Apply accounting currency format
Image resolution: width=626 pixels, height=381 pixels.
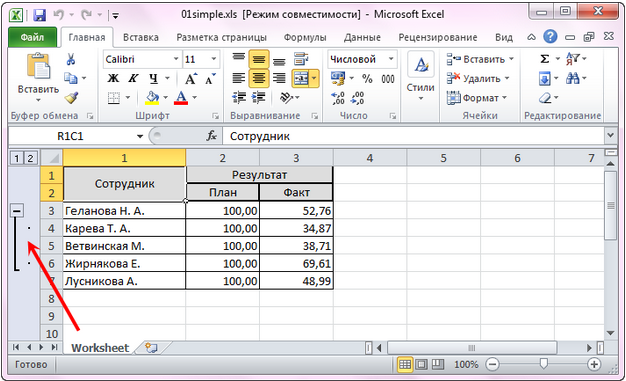[338, 78]
